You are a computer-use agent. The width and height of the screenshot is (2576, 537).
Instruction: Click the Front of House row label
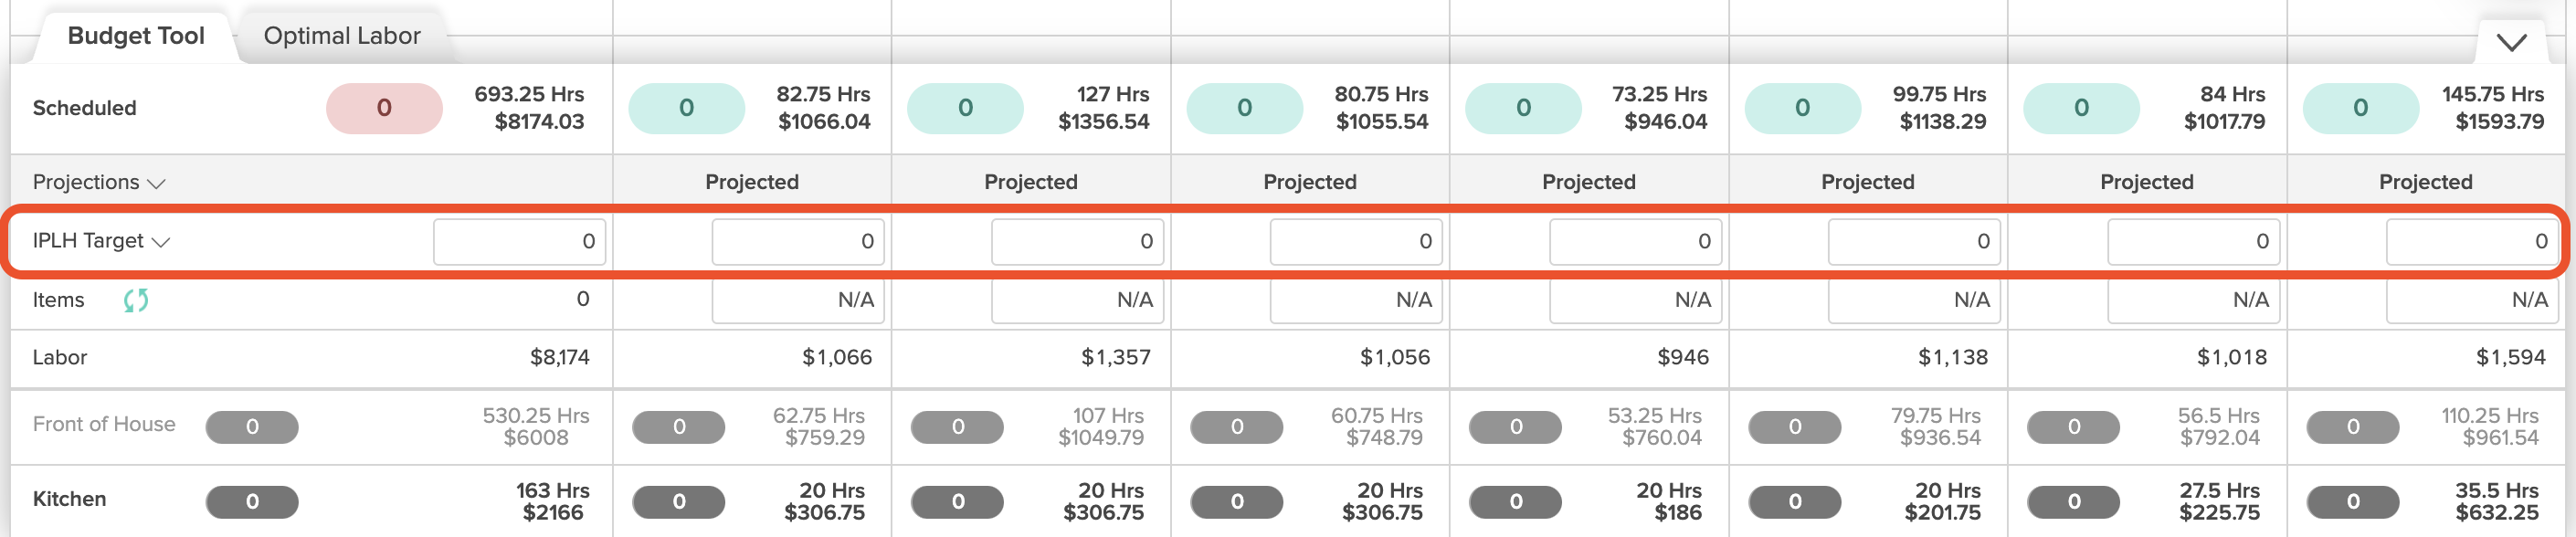[104, 424]
